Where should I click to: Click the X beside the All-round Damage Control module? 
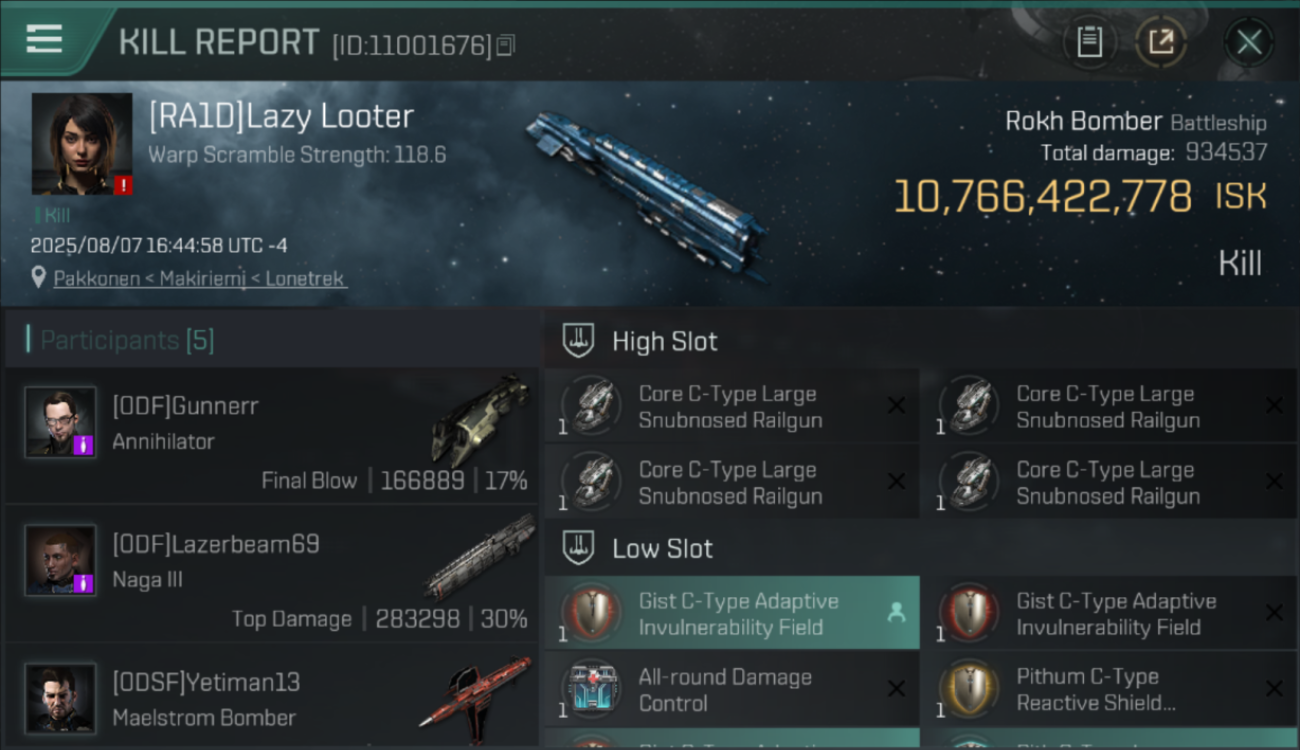[x=896, y=689]
